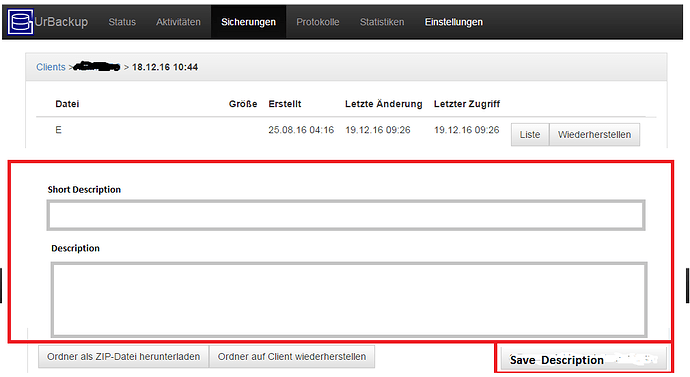Screen dimensions: 690x377
Task: Select created date 25.08.16 04:16
Action: [301, 130]
